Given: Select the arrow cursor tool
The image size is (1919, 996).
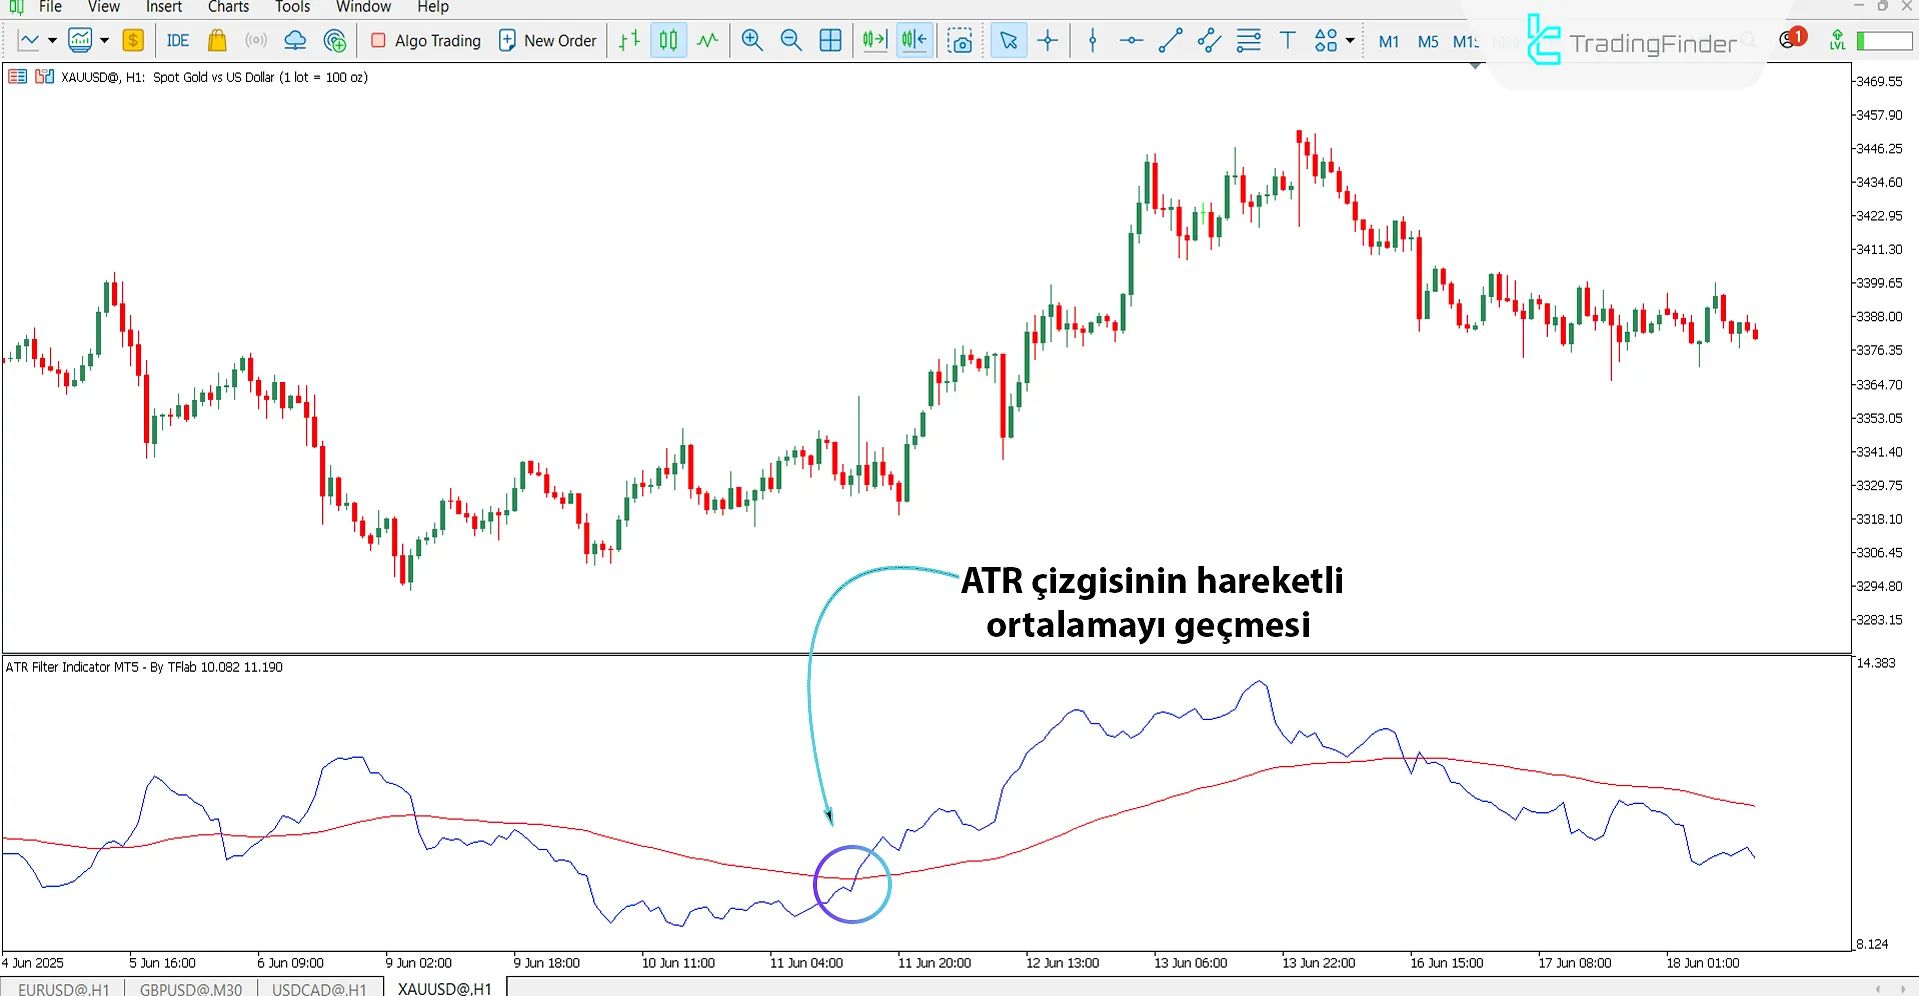Looking at the screenshot, I should point(1009,41).
